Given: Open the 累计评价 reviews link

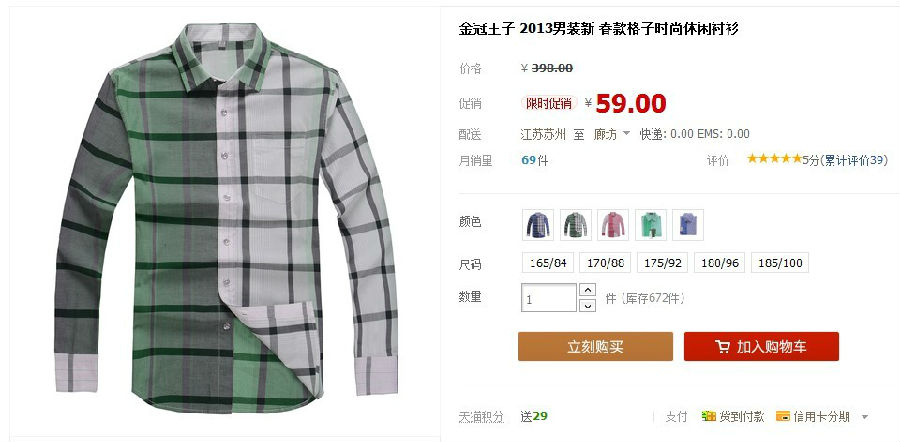Looking at the screenshot, I should [x=856, y=160].
